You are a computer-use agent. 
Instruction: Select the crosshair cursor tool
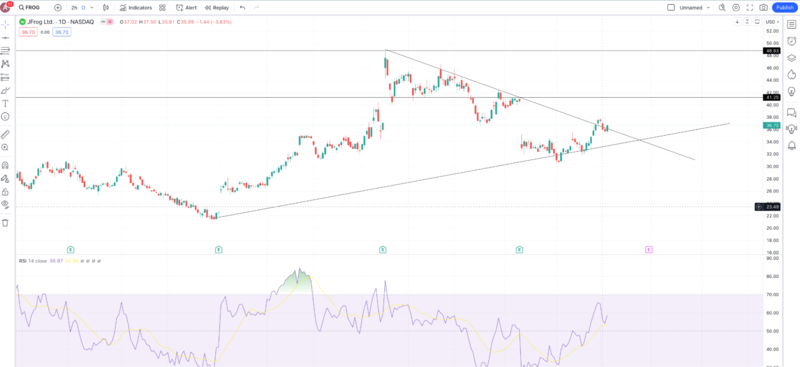point(5,25)
